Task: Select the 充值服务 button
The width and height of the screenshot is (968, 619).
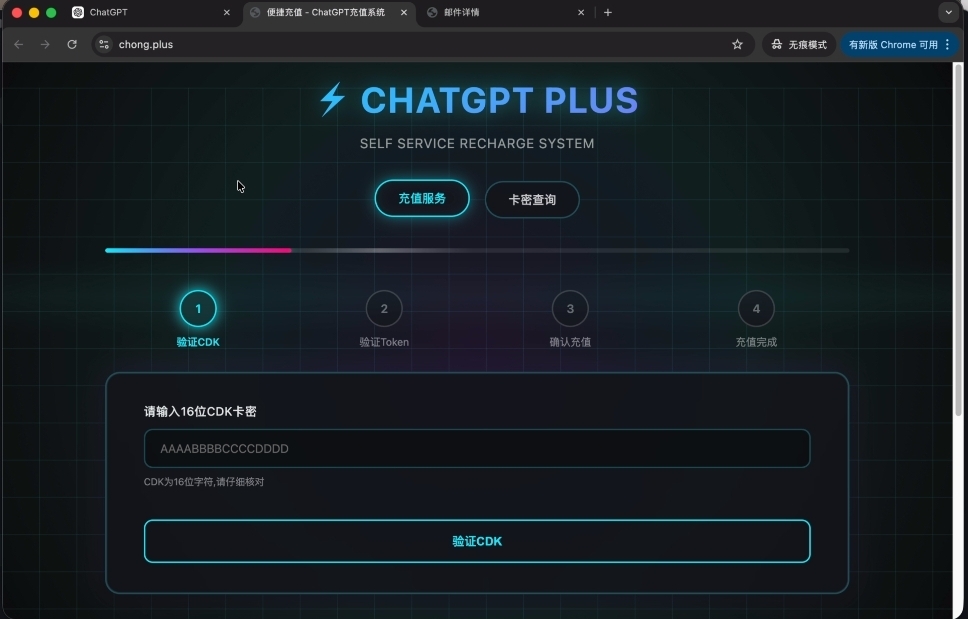Action: pos(422,198)
